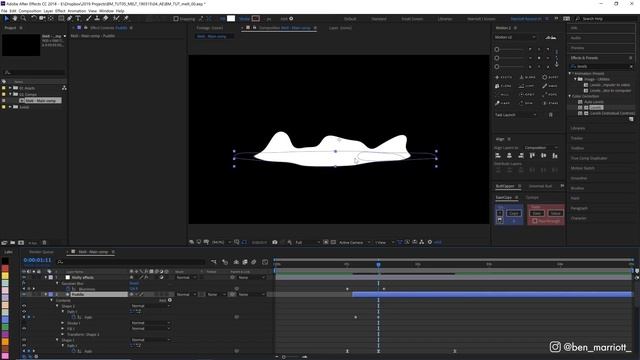Click new composition icon in Project panel
Viewport: 640px width, 360px height.
[21, 242]
